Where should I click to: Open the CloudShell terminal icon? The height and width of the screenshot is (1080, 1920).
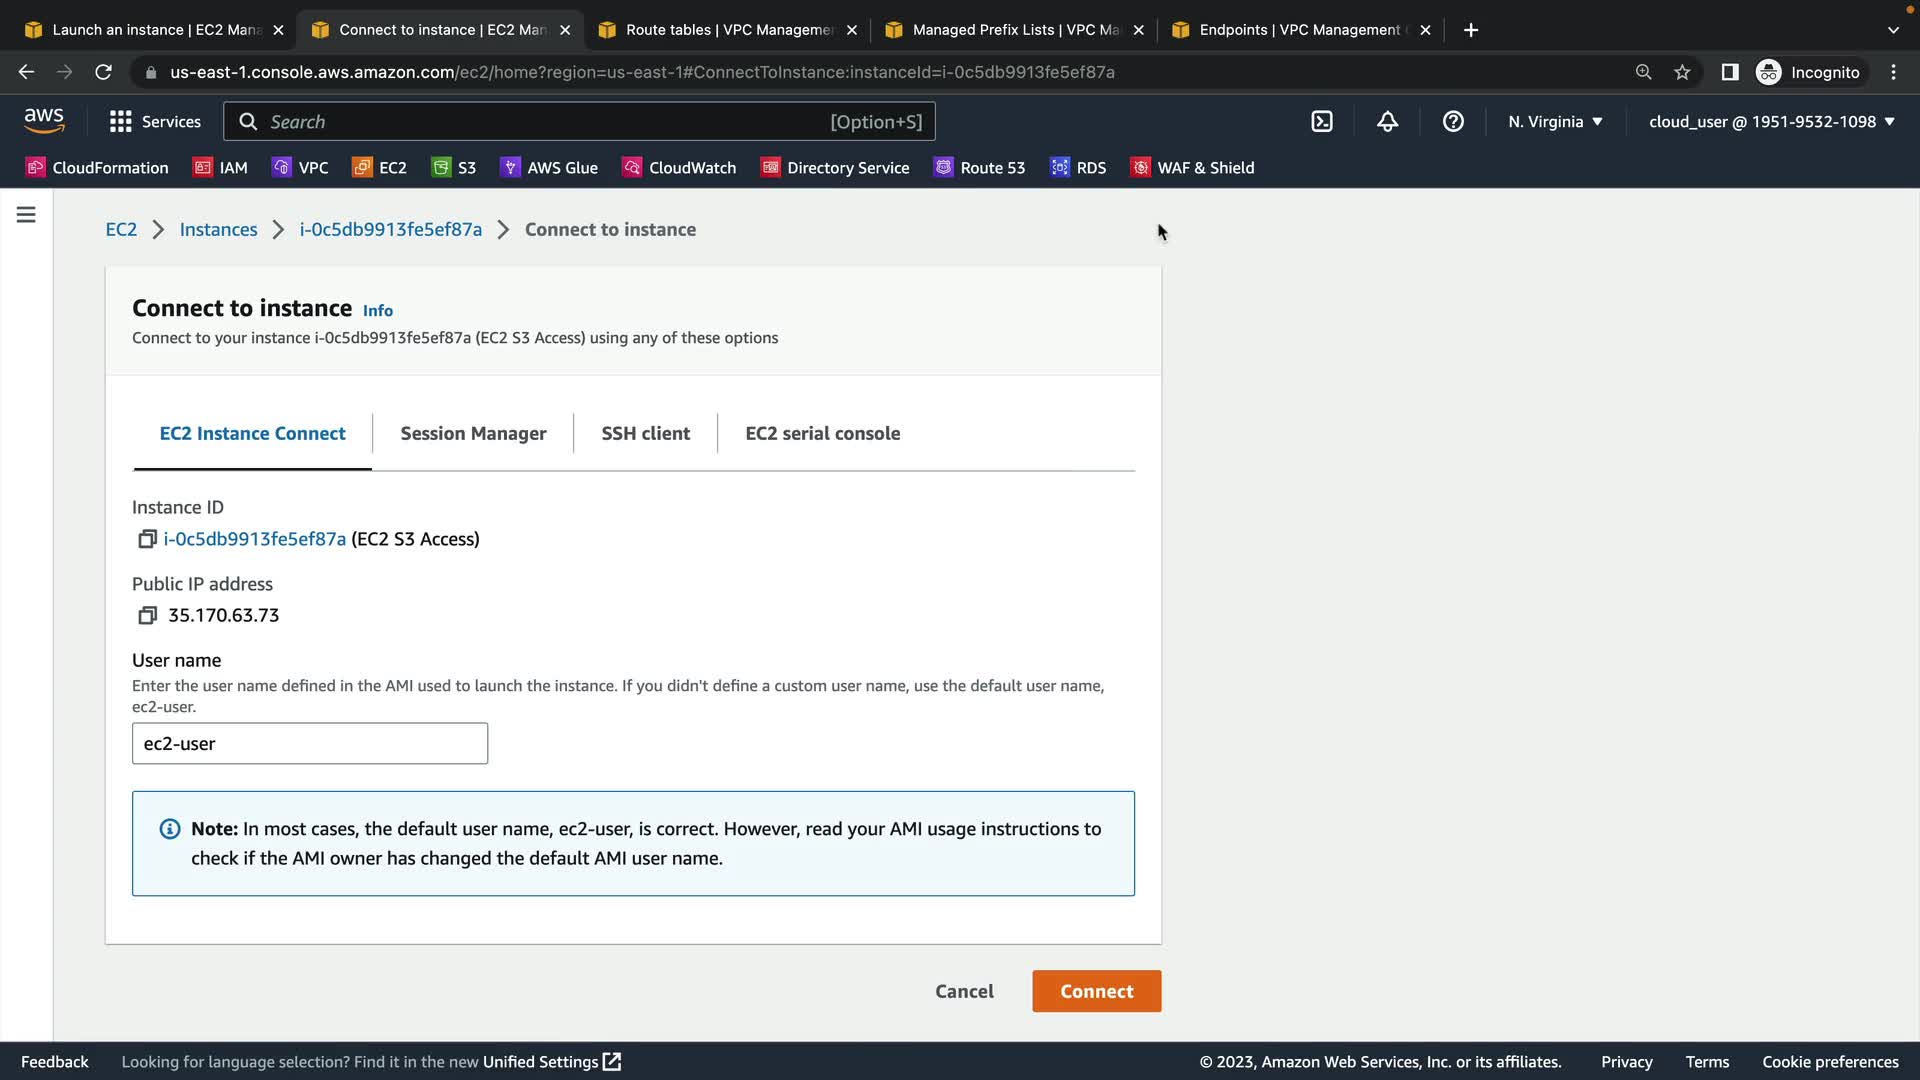click(x=1322, y=122)
